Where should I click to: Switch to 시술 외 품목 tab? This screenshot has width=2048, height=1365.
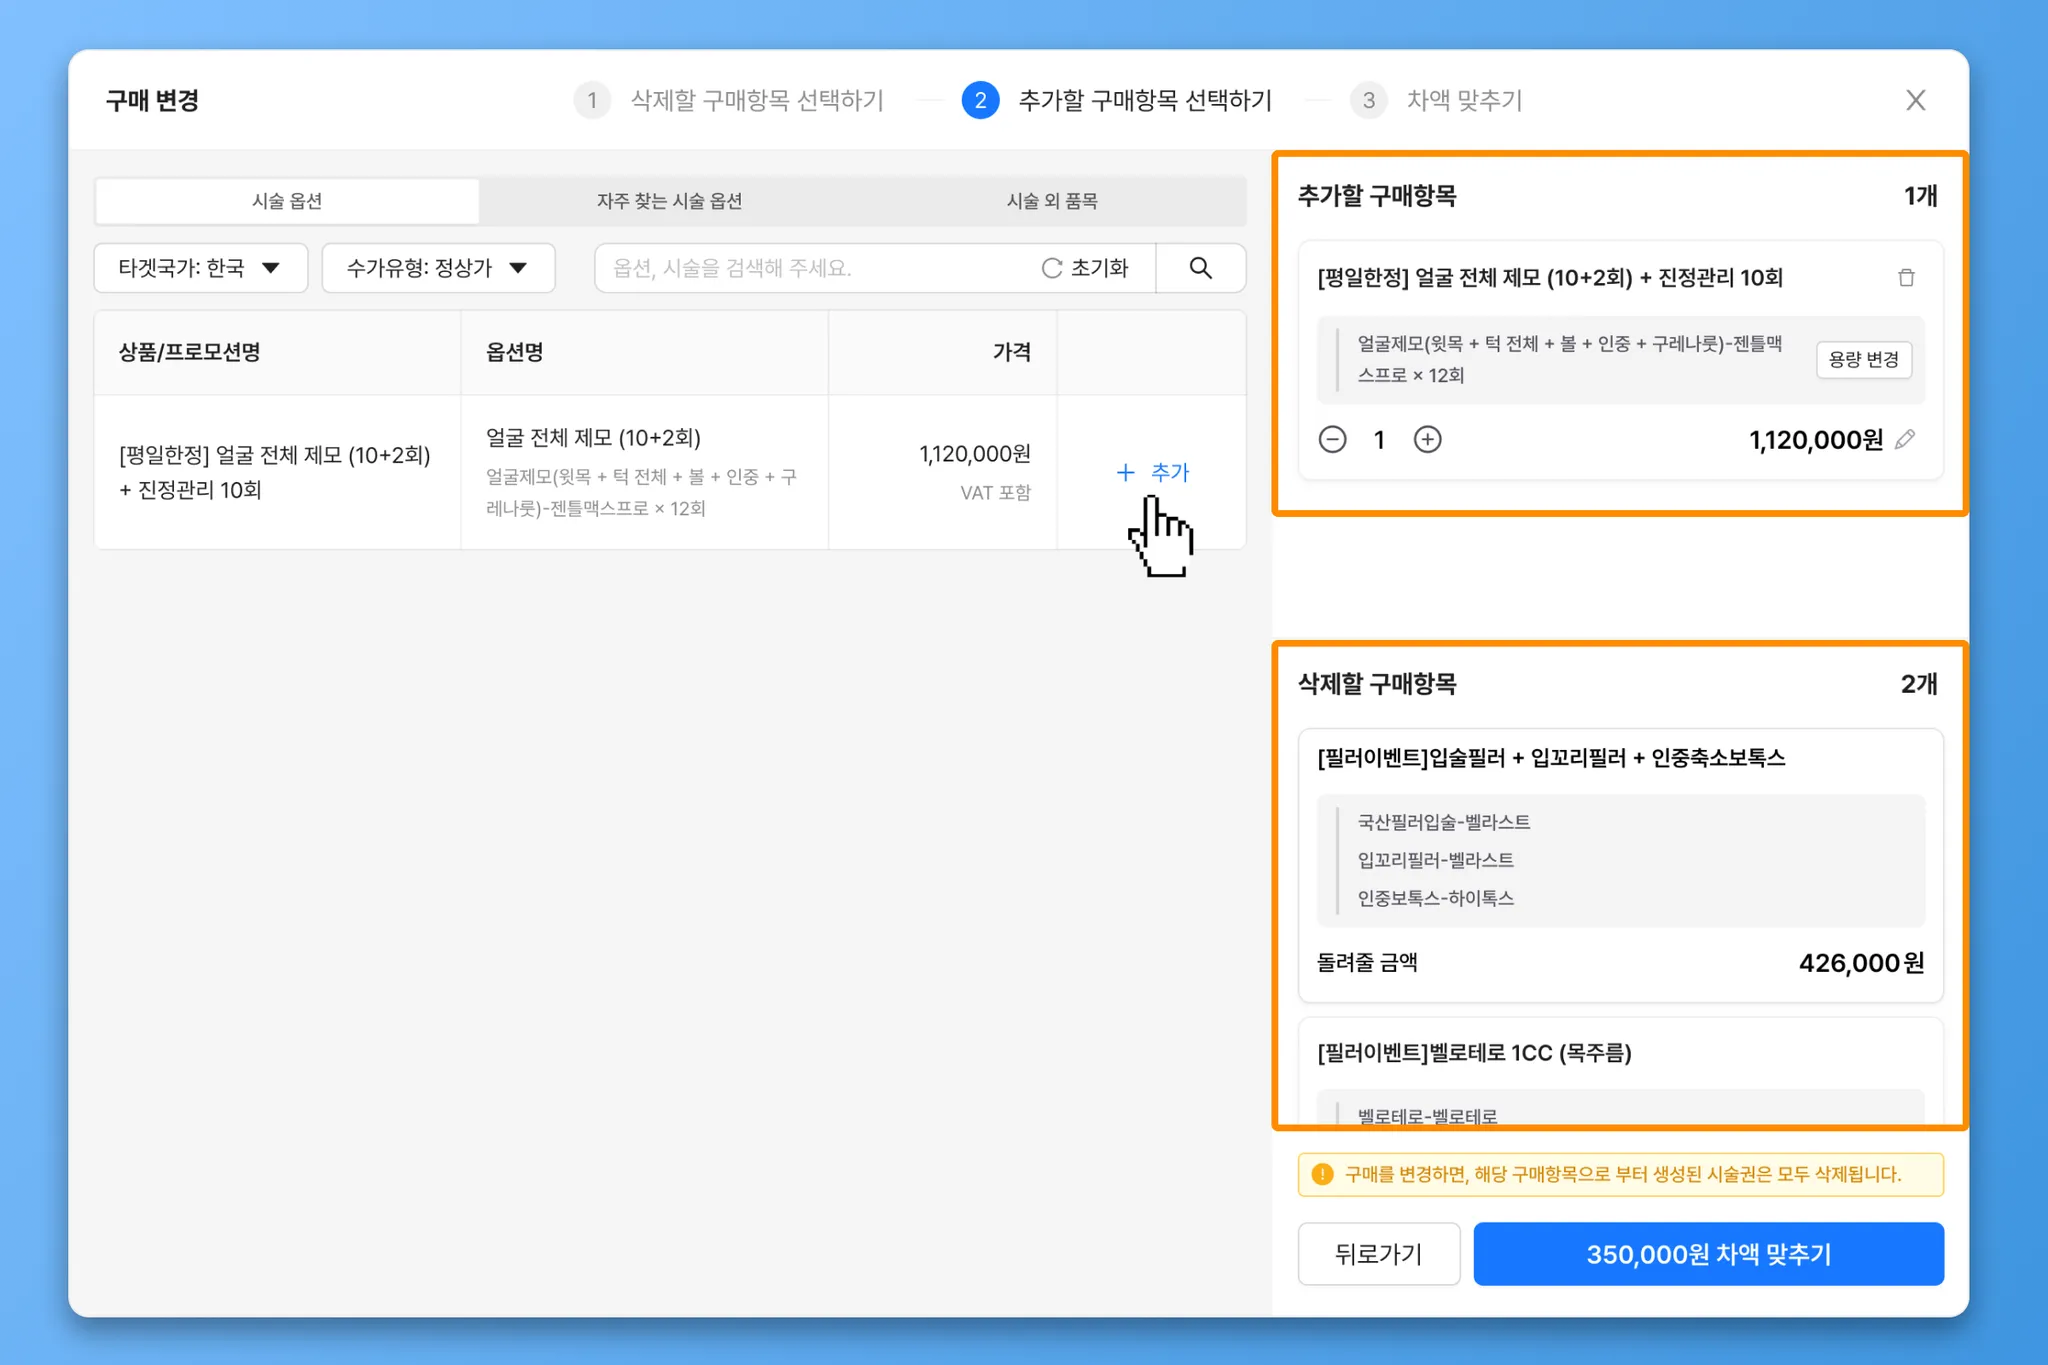coord(1052,201)
